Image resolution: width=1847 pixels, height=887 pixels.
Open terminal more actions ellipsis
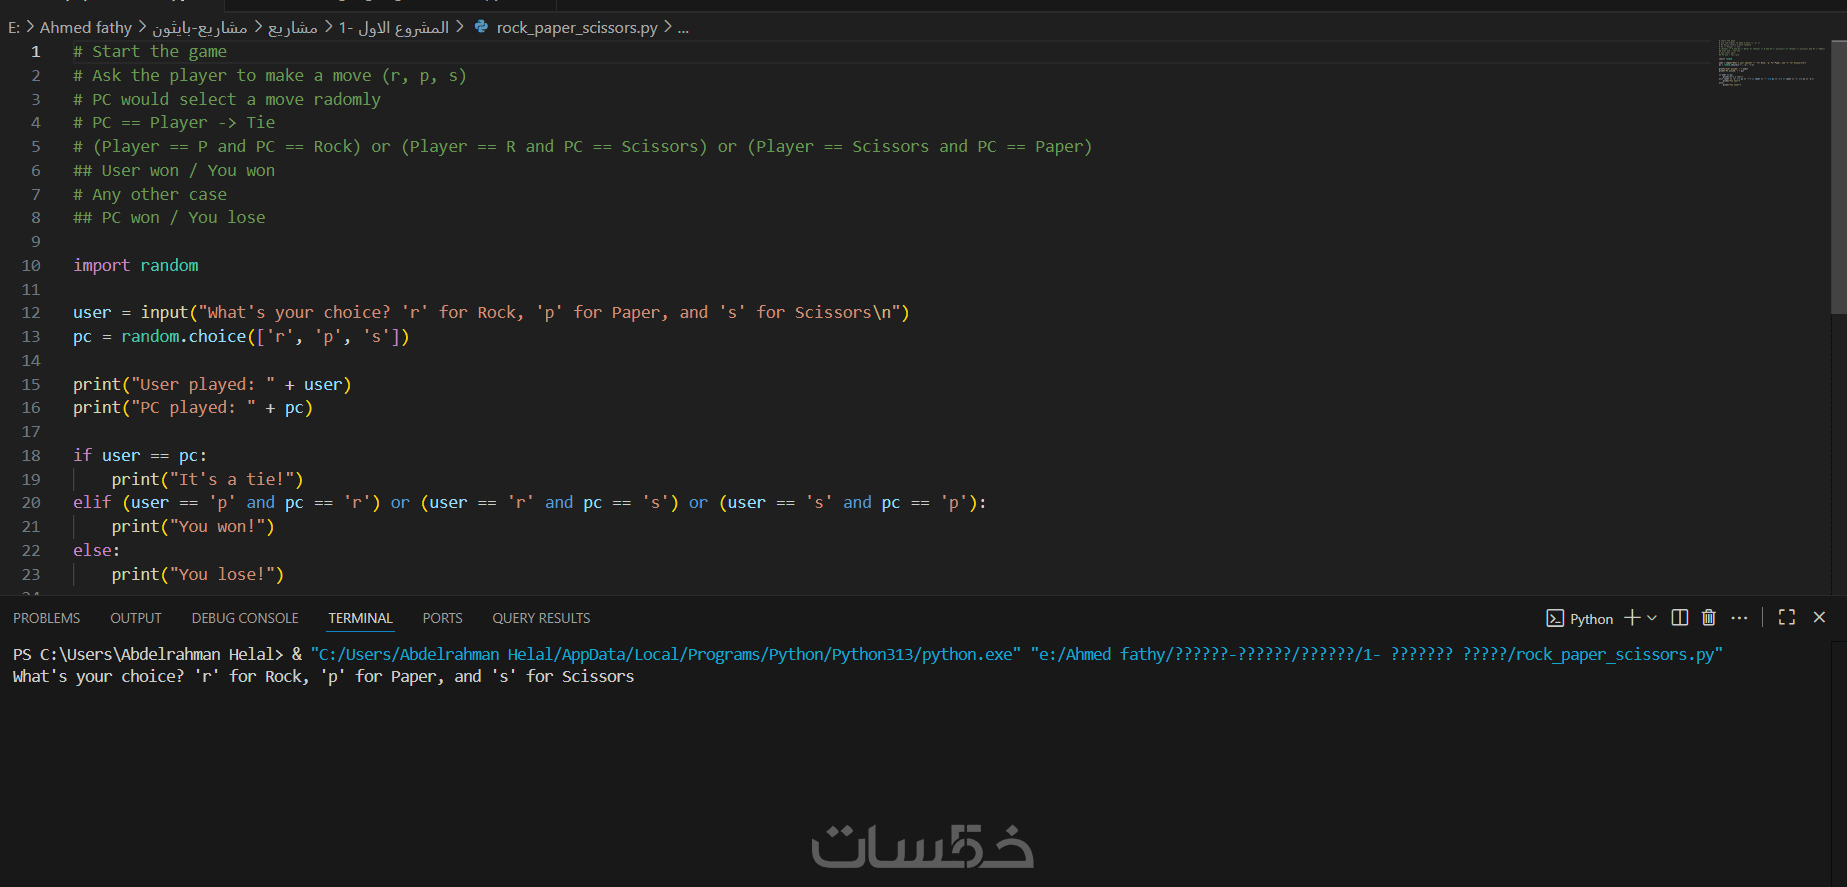point(1740,618)
